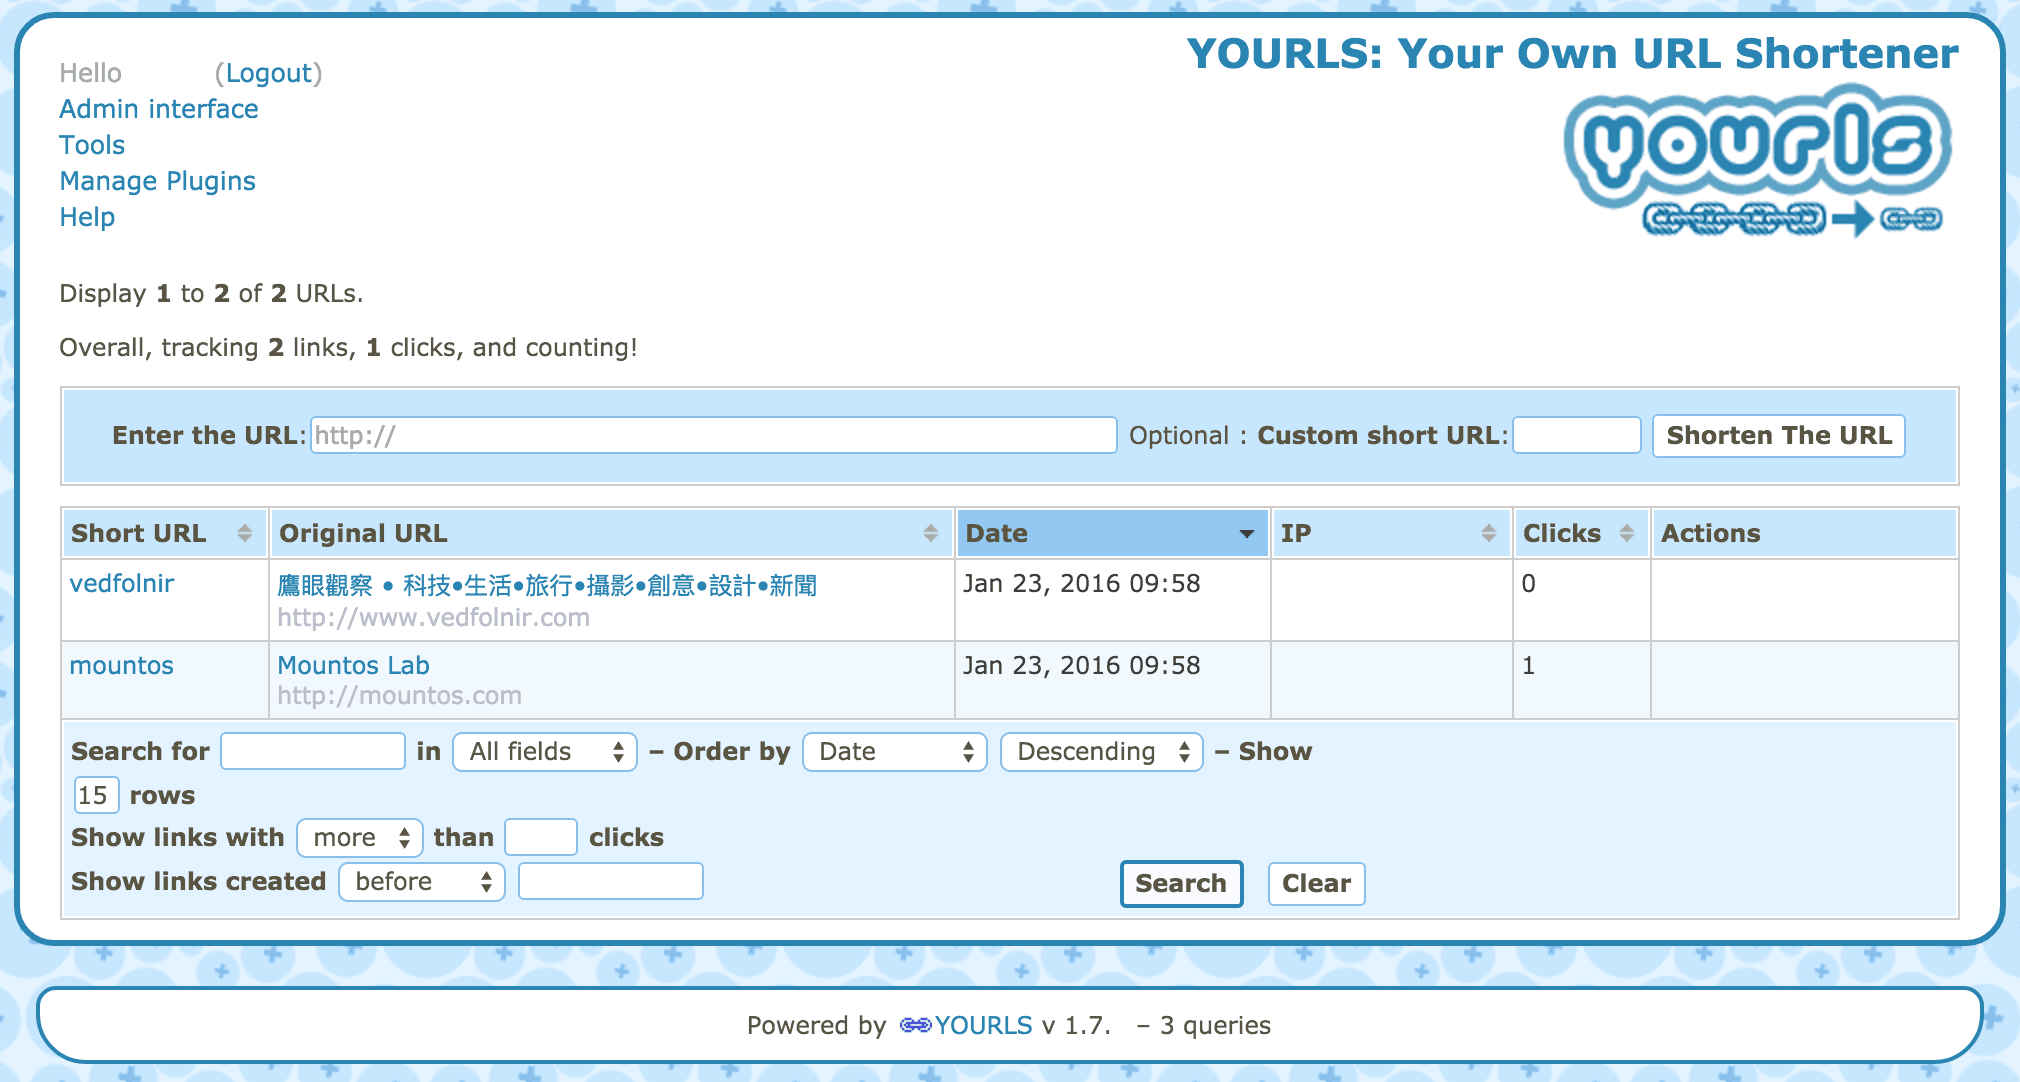The image size is (2020, 1082).
Task: Sort by Original URL column arrows
Action: (x=931, y=533)
